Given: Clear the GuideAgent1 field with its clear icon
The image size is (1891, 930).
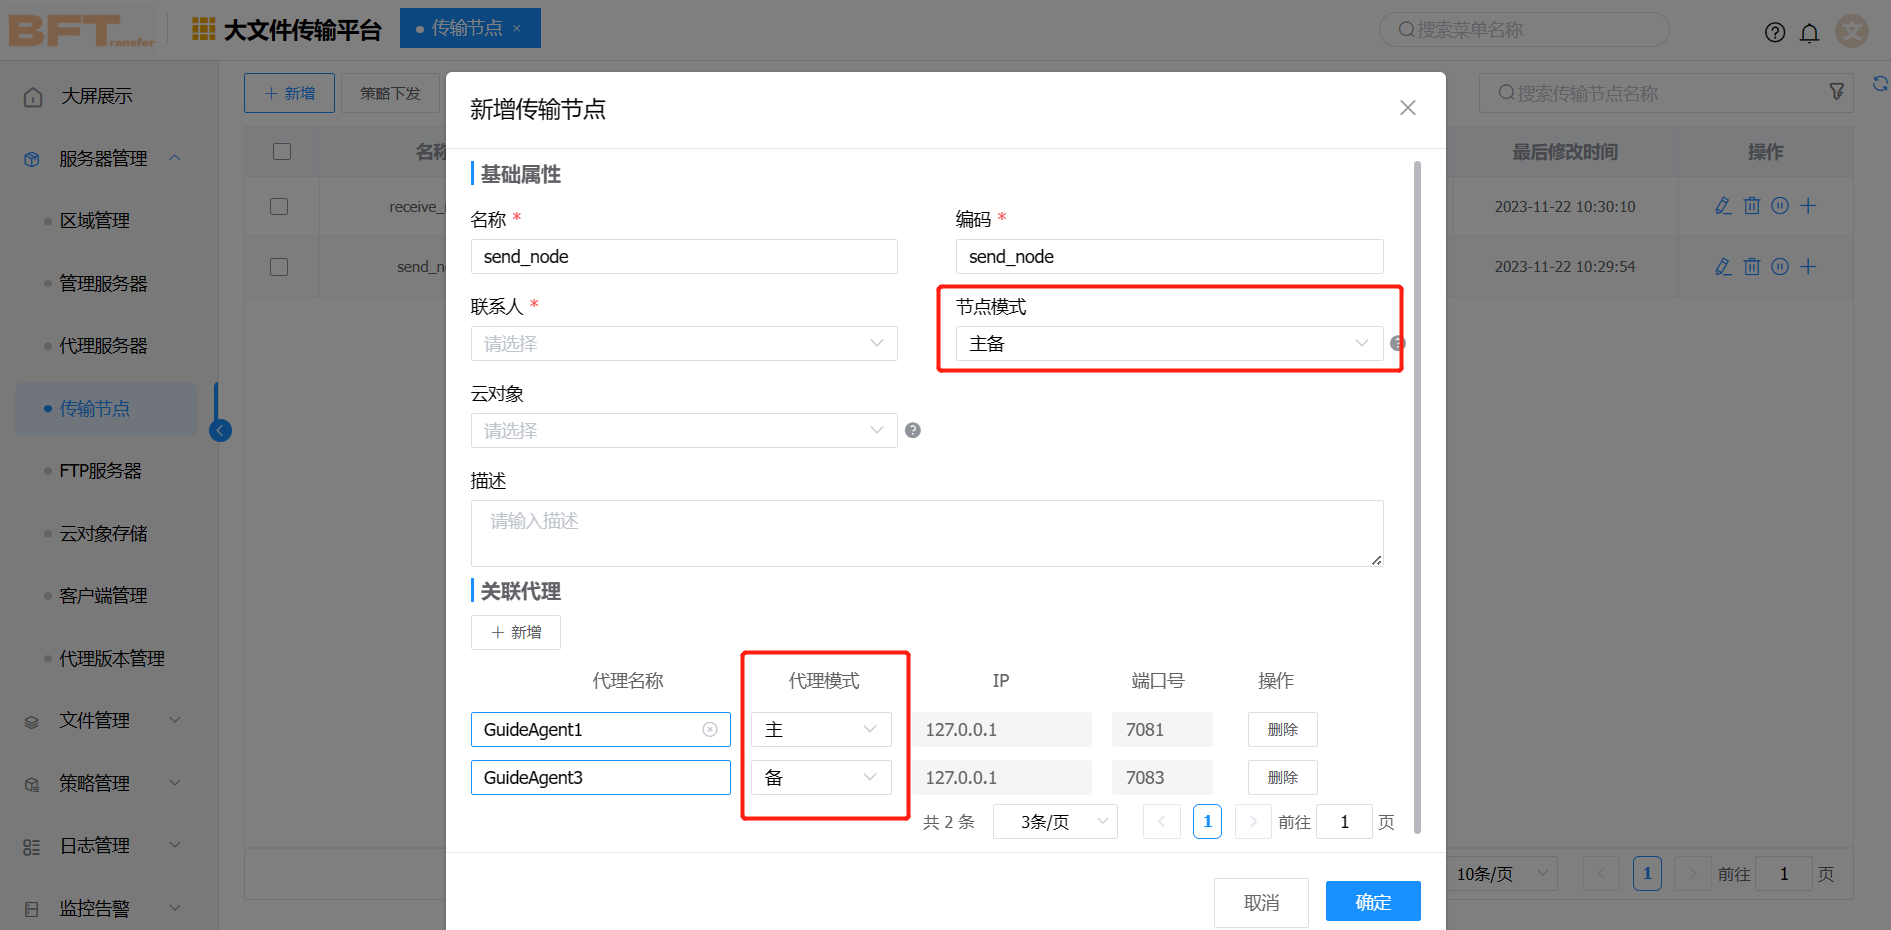Looking at the screenshot, I should [710, 730].
